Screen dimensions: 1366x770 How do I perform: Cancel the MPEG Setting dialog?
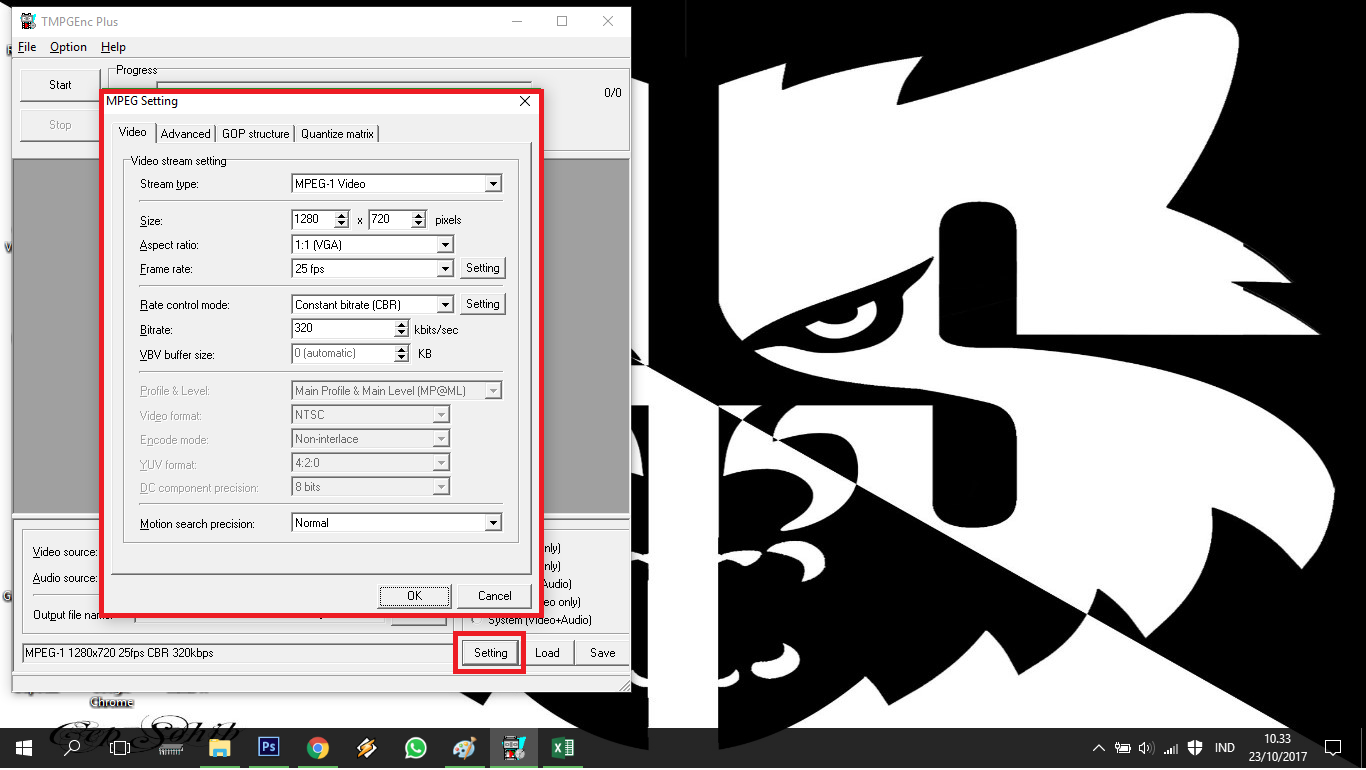[494, 596]
